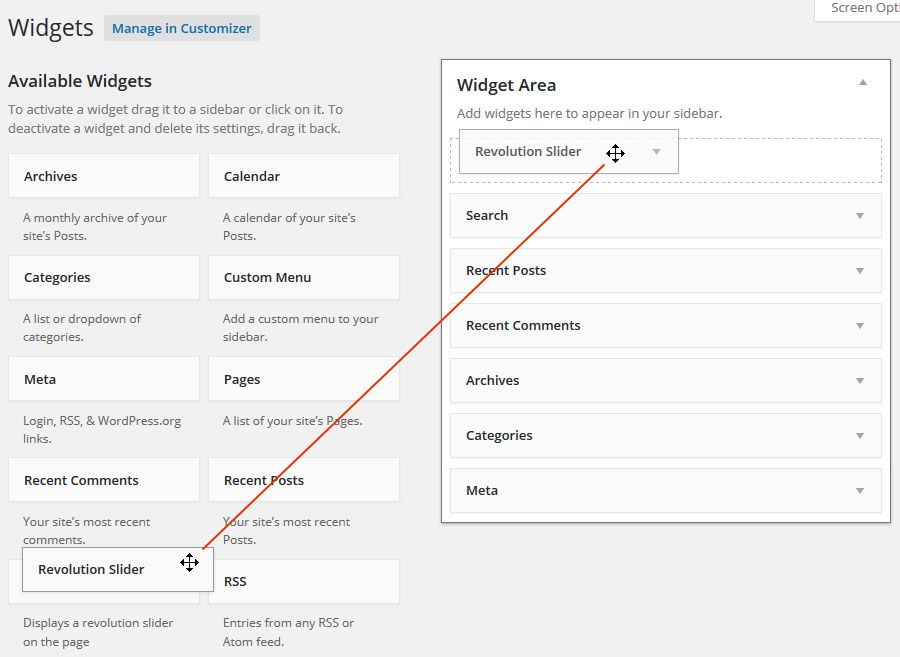Viewport: 900px width, 657px height.
Task: Expand the Meta widget in sidebar
Action: (859, 491)
